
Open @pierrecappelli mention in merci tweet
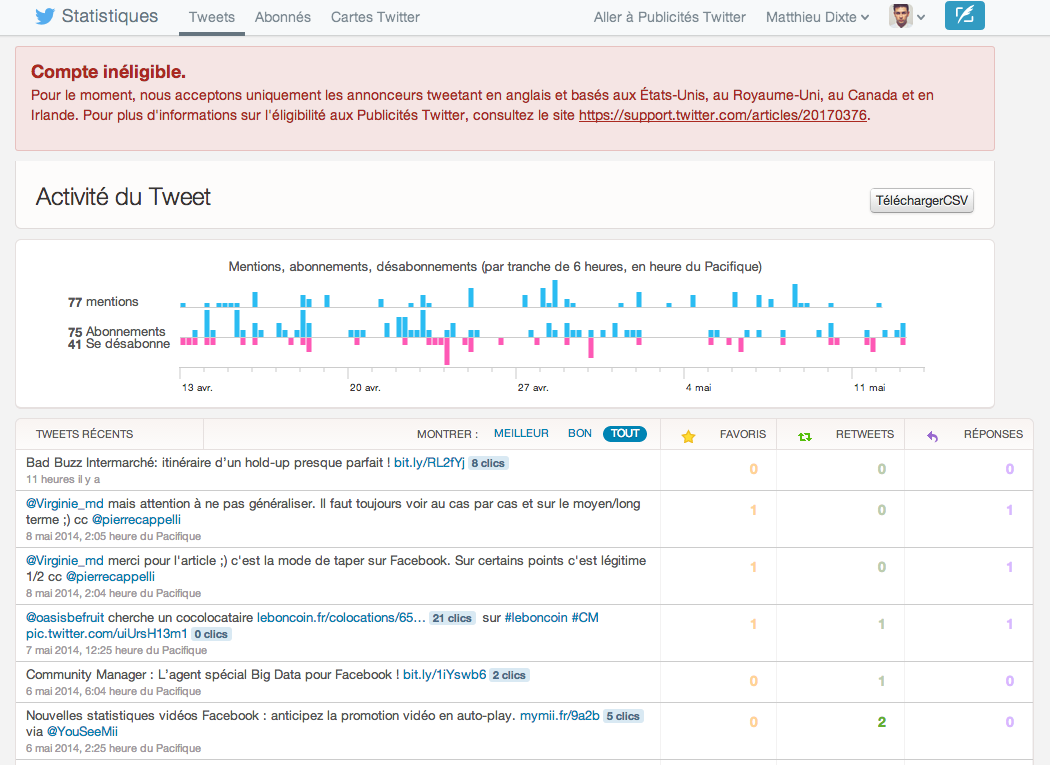point(110,577)
